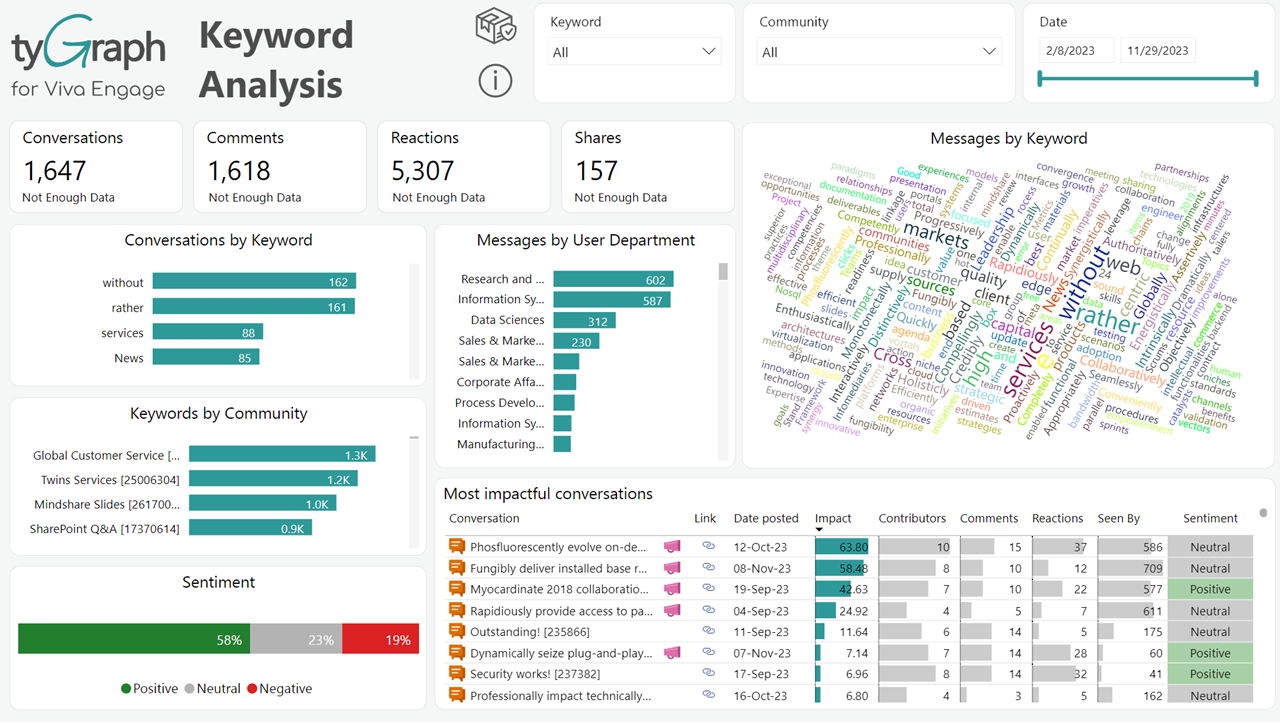Expand the Community dropdown filter
The width and height of the screenshot is (1280, 723).
pos(879,52)
